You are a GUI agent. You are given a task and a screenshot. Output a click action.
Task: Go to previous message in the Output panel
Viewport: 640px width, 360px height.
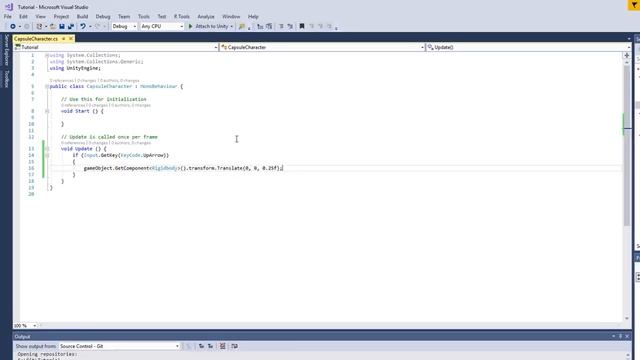coord(201,346)
